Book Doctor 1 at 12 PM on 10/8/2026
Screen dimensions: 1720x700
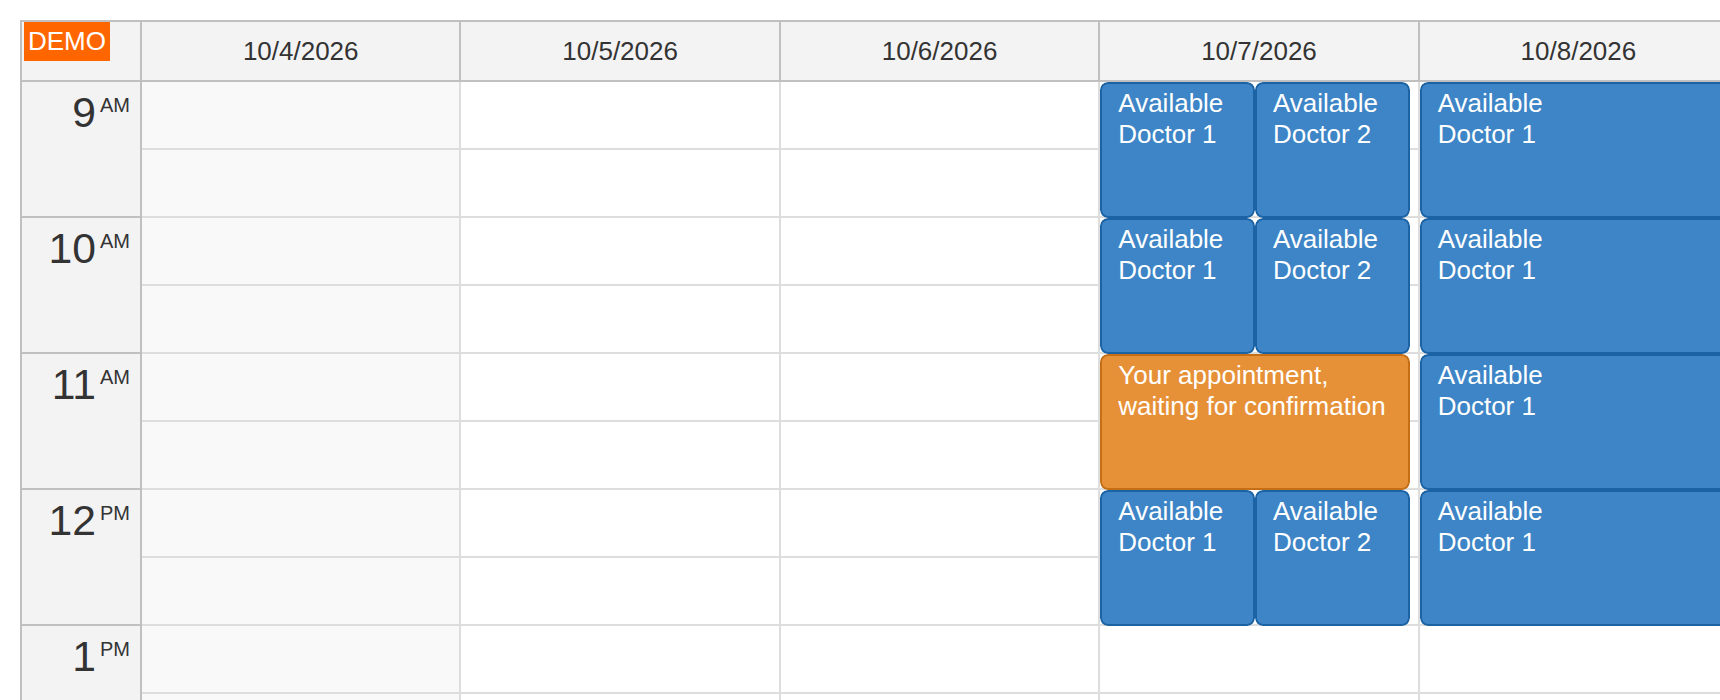point(1570,558)
